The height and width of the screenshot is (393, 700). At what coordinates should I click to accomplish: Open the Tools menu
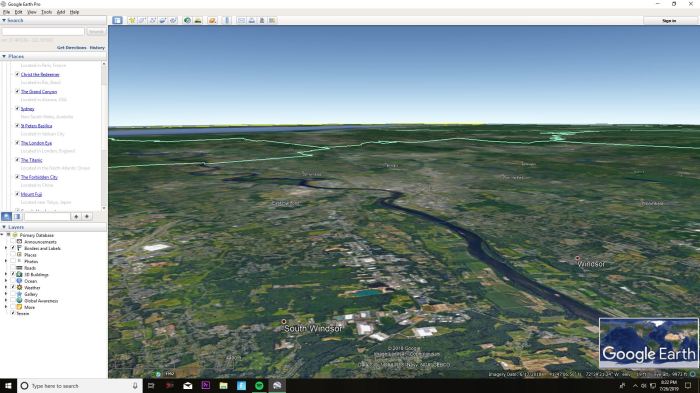coord(46,12)
